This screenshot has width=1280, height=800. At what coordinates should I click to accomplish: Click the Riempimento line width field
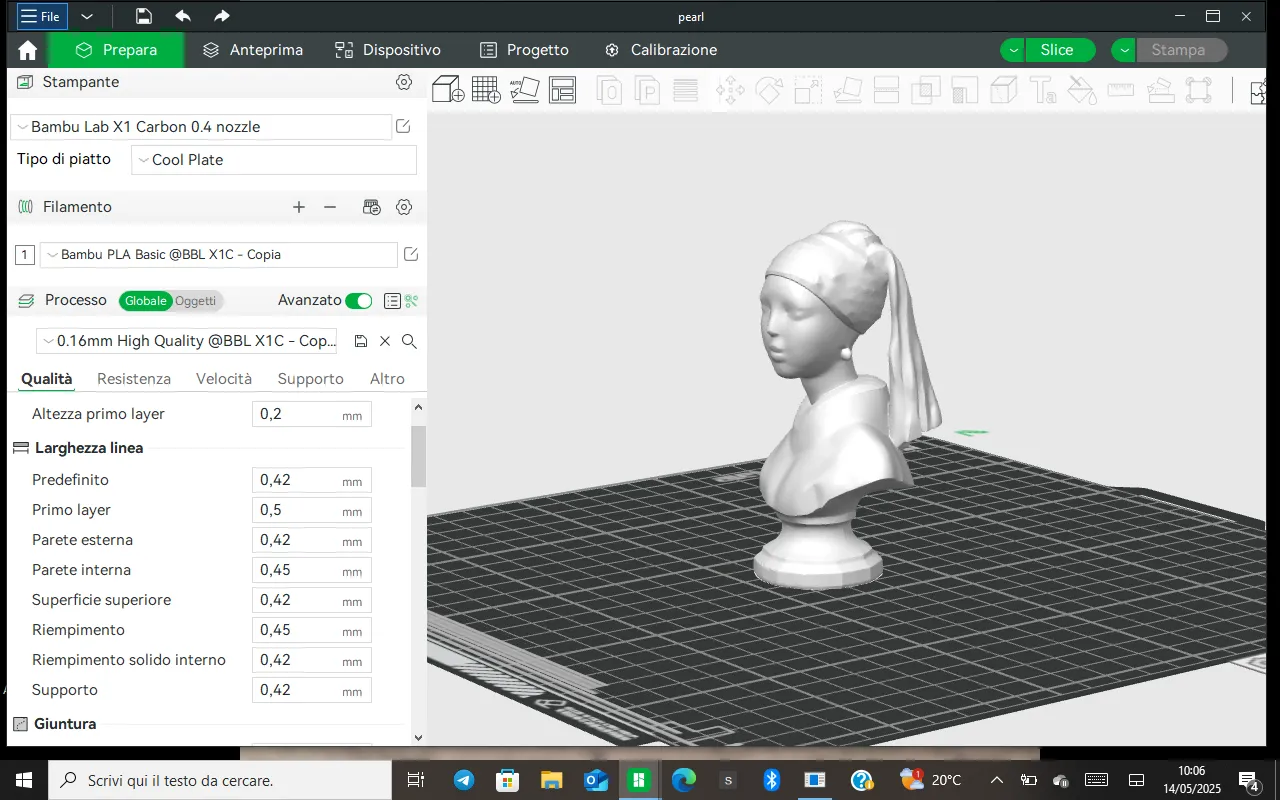312,630
